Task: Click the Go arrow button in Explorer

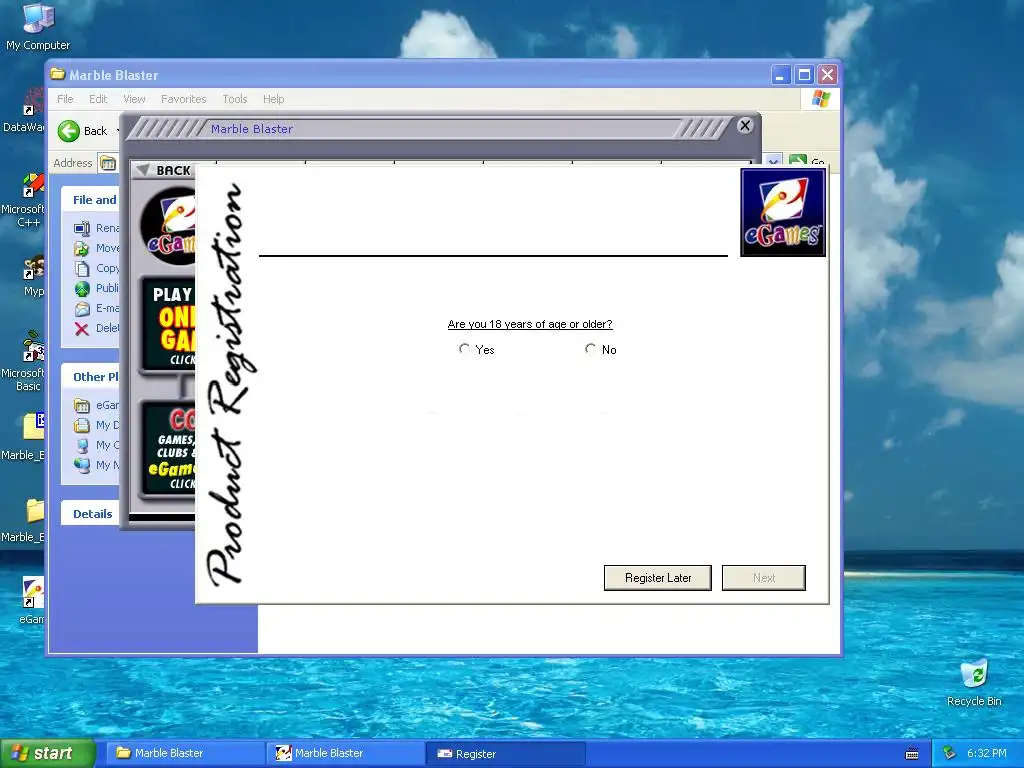Action: 797,161
